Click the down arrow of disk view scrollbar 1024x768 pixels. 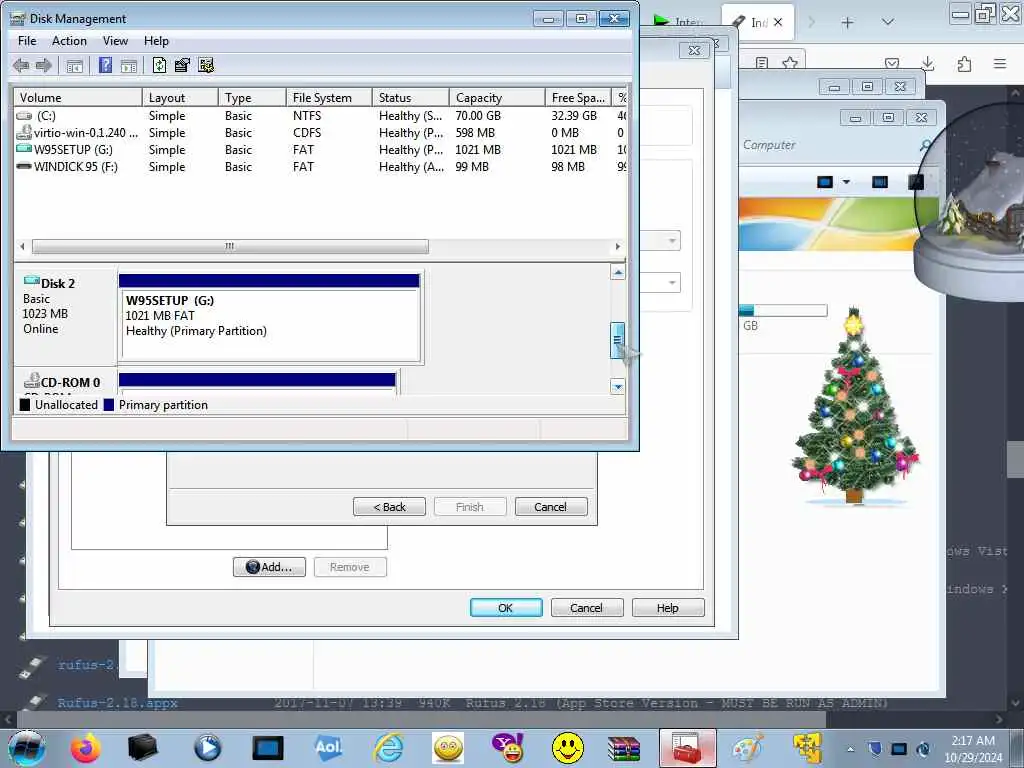[618, 387]
